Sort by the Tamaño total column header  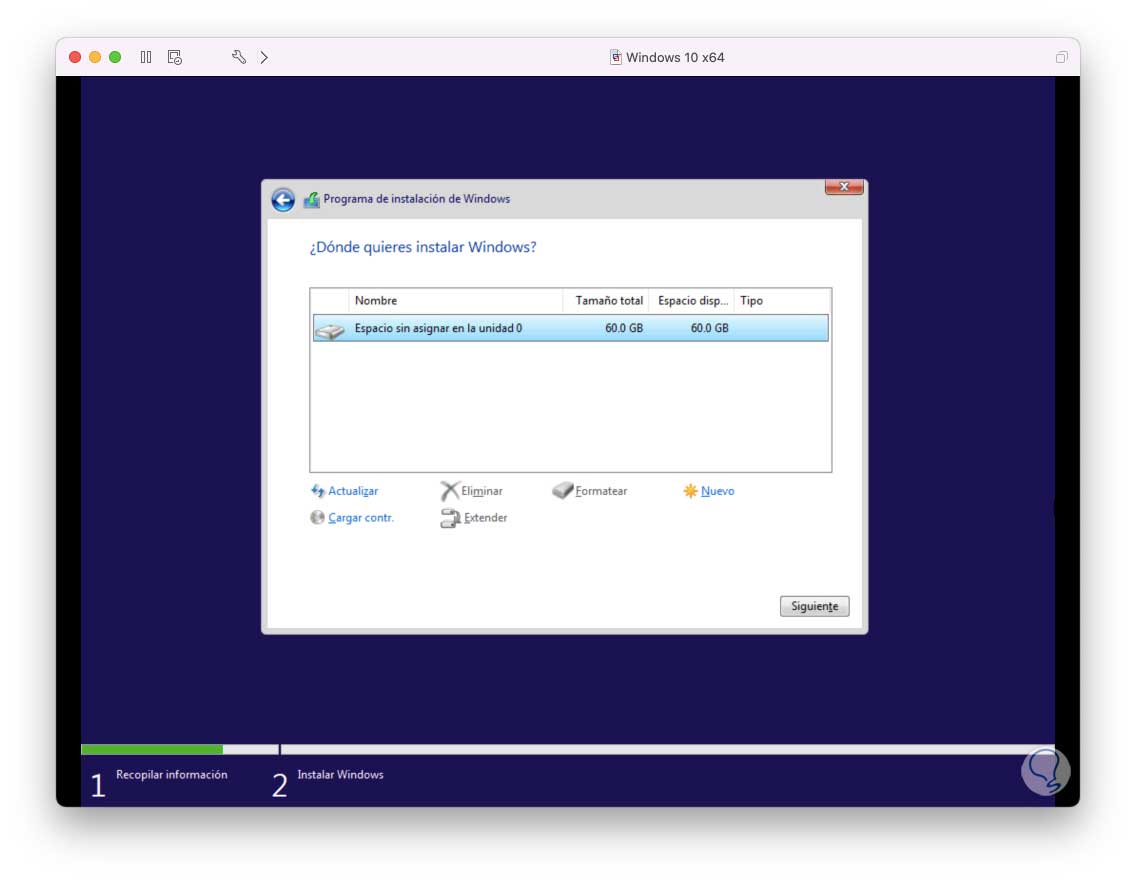coord(606,301)
